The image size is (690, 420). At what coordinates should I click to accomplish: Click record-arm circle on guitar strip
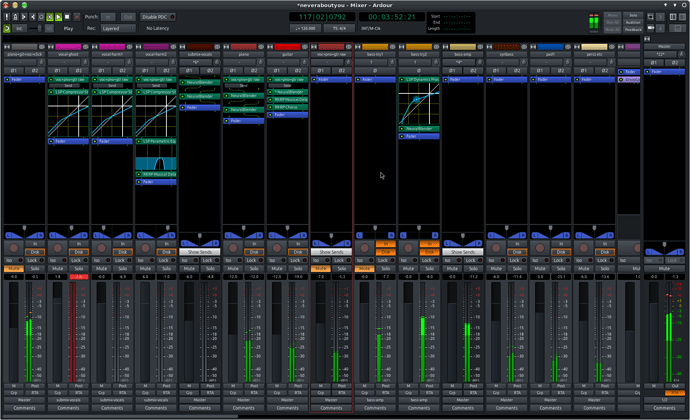tap(277, 248)
